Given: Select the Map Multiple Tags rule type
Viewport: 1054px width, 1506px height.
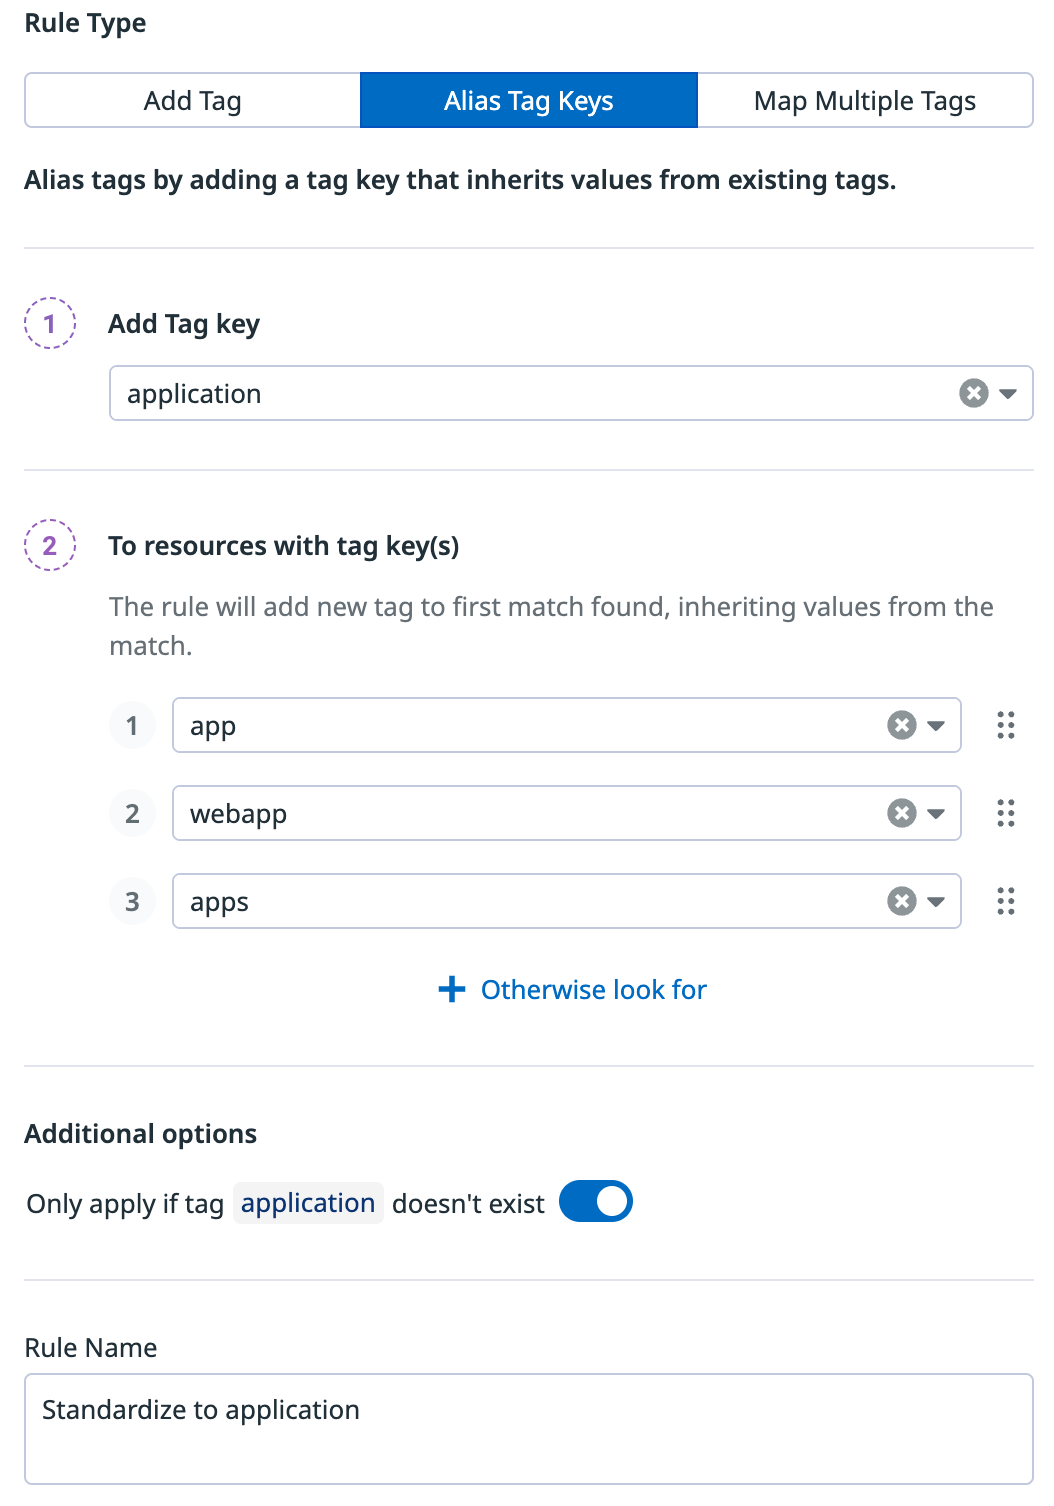Looking at the screenshot, I should [864, 100].
